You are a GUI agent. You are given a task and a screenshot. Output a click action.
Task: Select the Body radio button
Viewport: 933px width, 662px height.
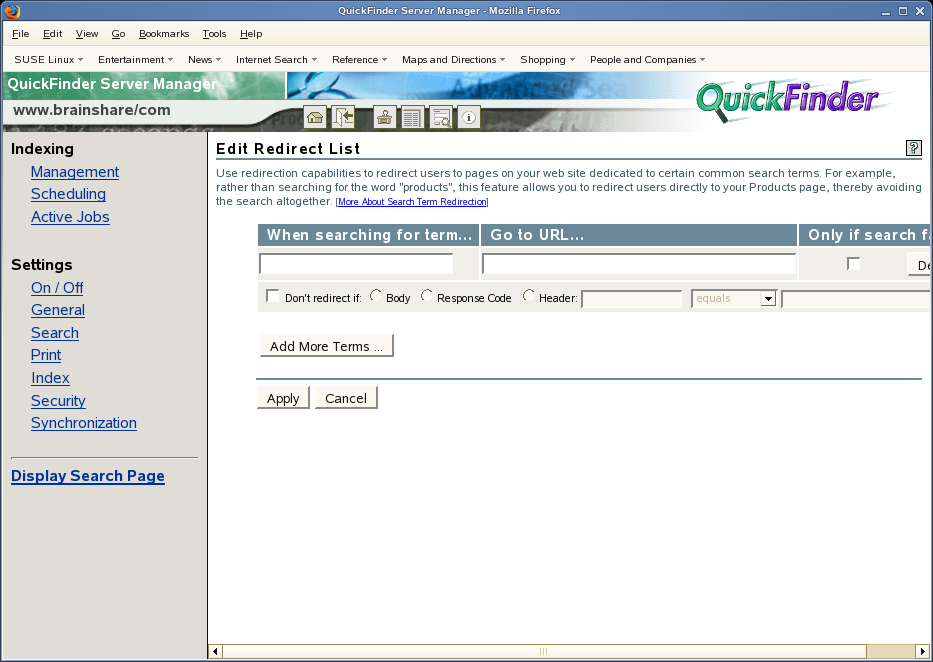[375, 296]
